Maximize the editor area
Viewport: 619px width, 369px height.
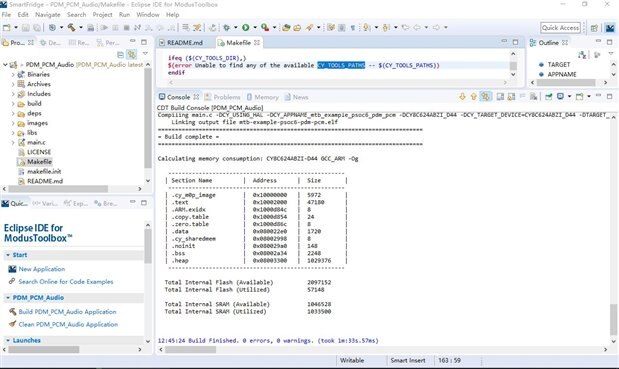point(516,42)
